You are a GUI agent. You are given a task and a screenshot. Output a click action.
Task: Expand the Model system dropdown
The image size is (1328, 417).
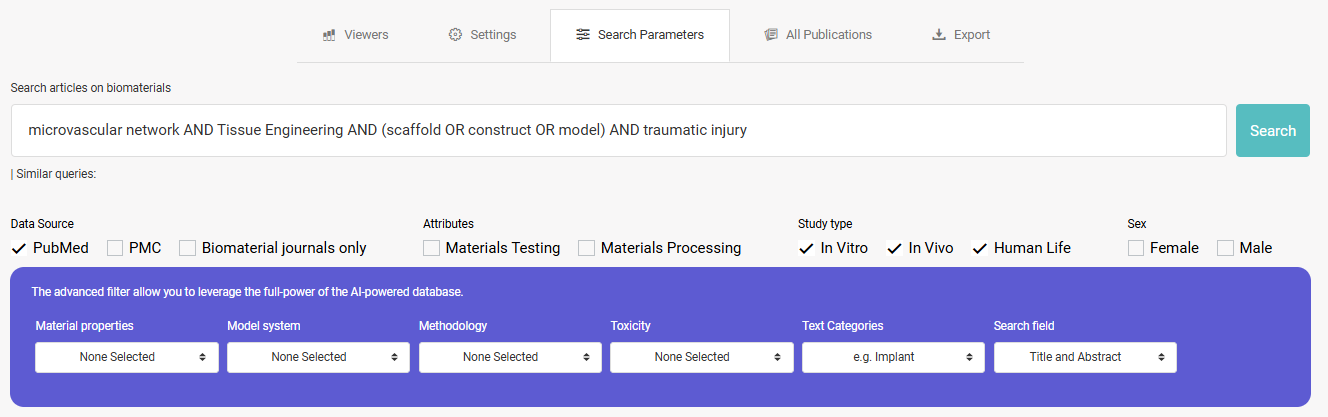(x=318, y=357)
